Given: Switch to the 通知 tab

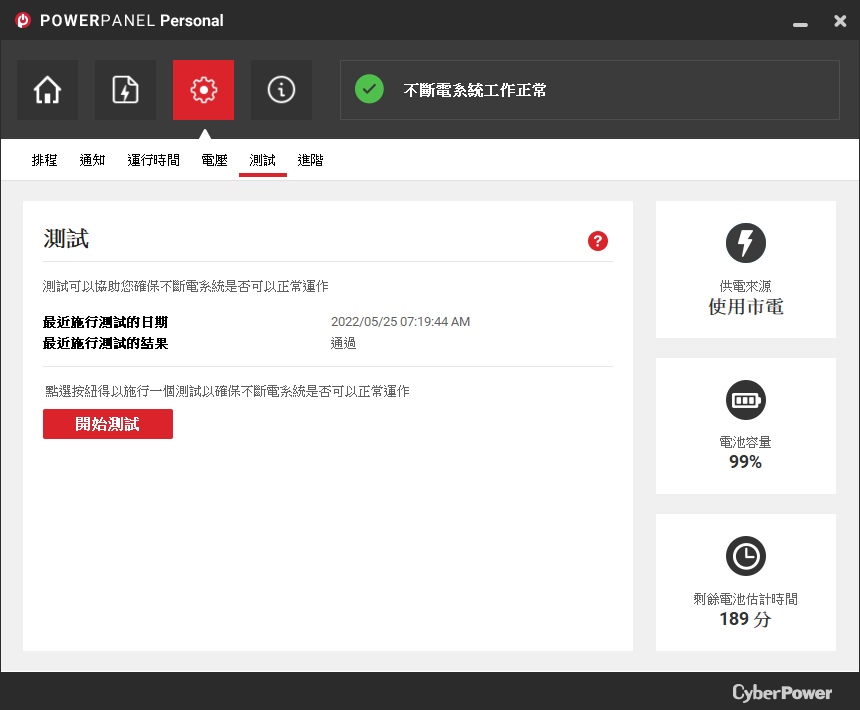Looking at the screenshot, I should pos(92,160).
